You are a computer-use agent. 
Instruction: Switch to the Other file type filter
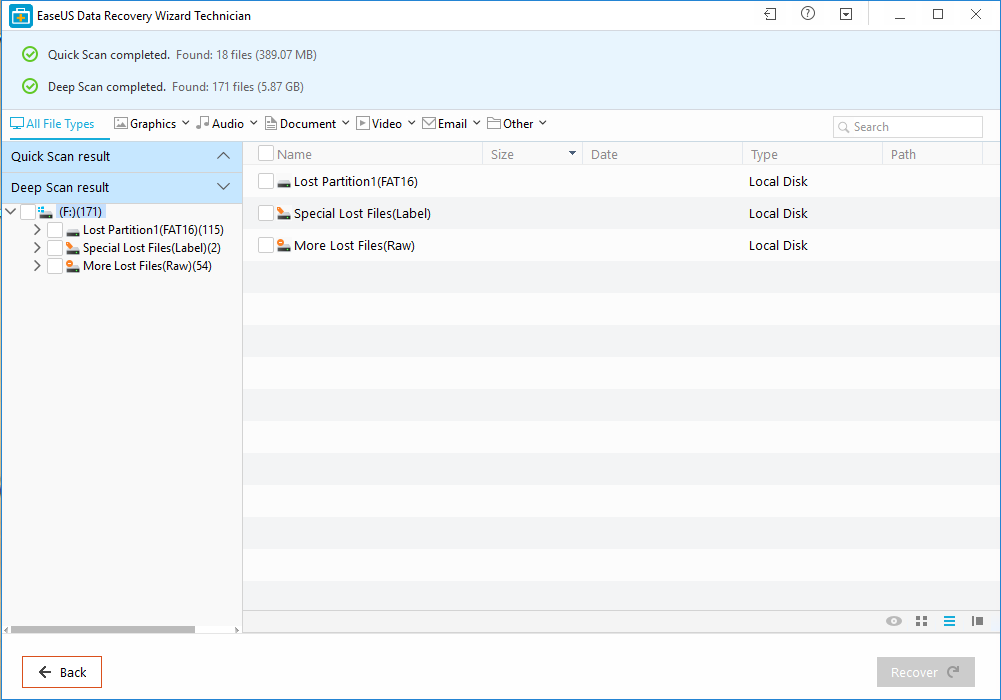coord(516,123)
